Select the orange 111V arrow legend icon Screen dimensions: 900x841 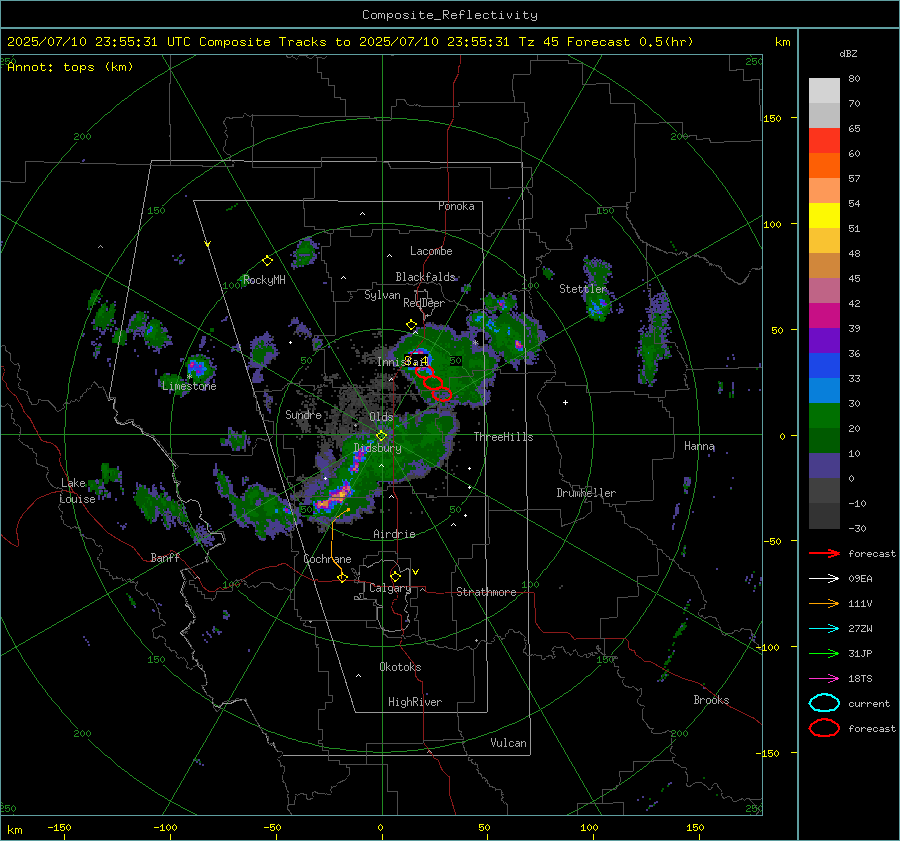pos(824,603)
